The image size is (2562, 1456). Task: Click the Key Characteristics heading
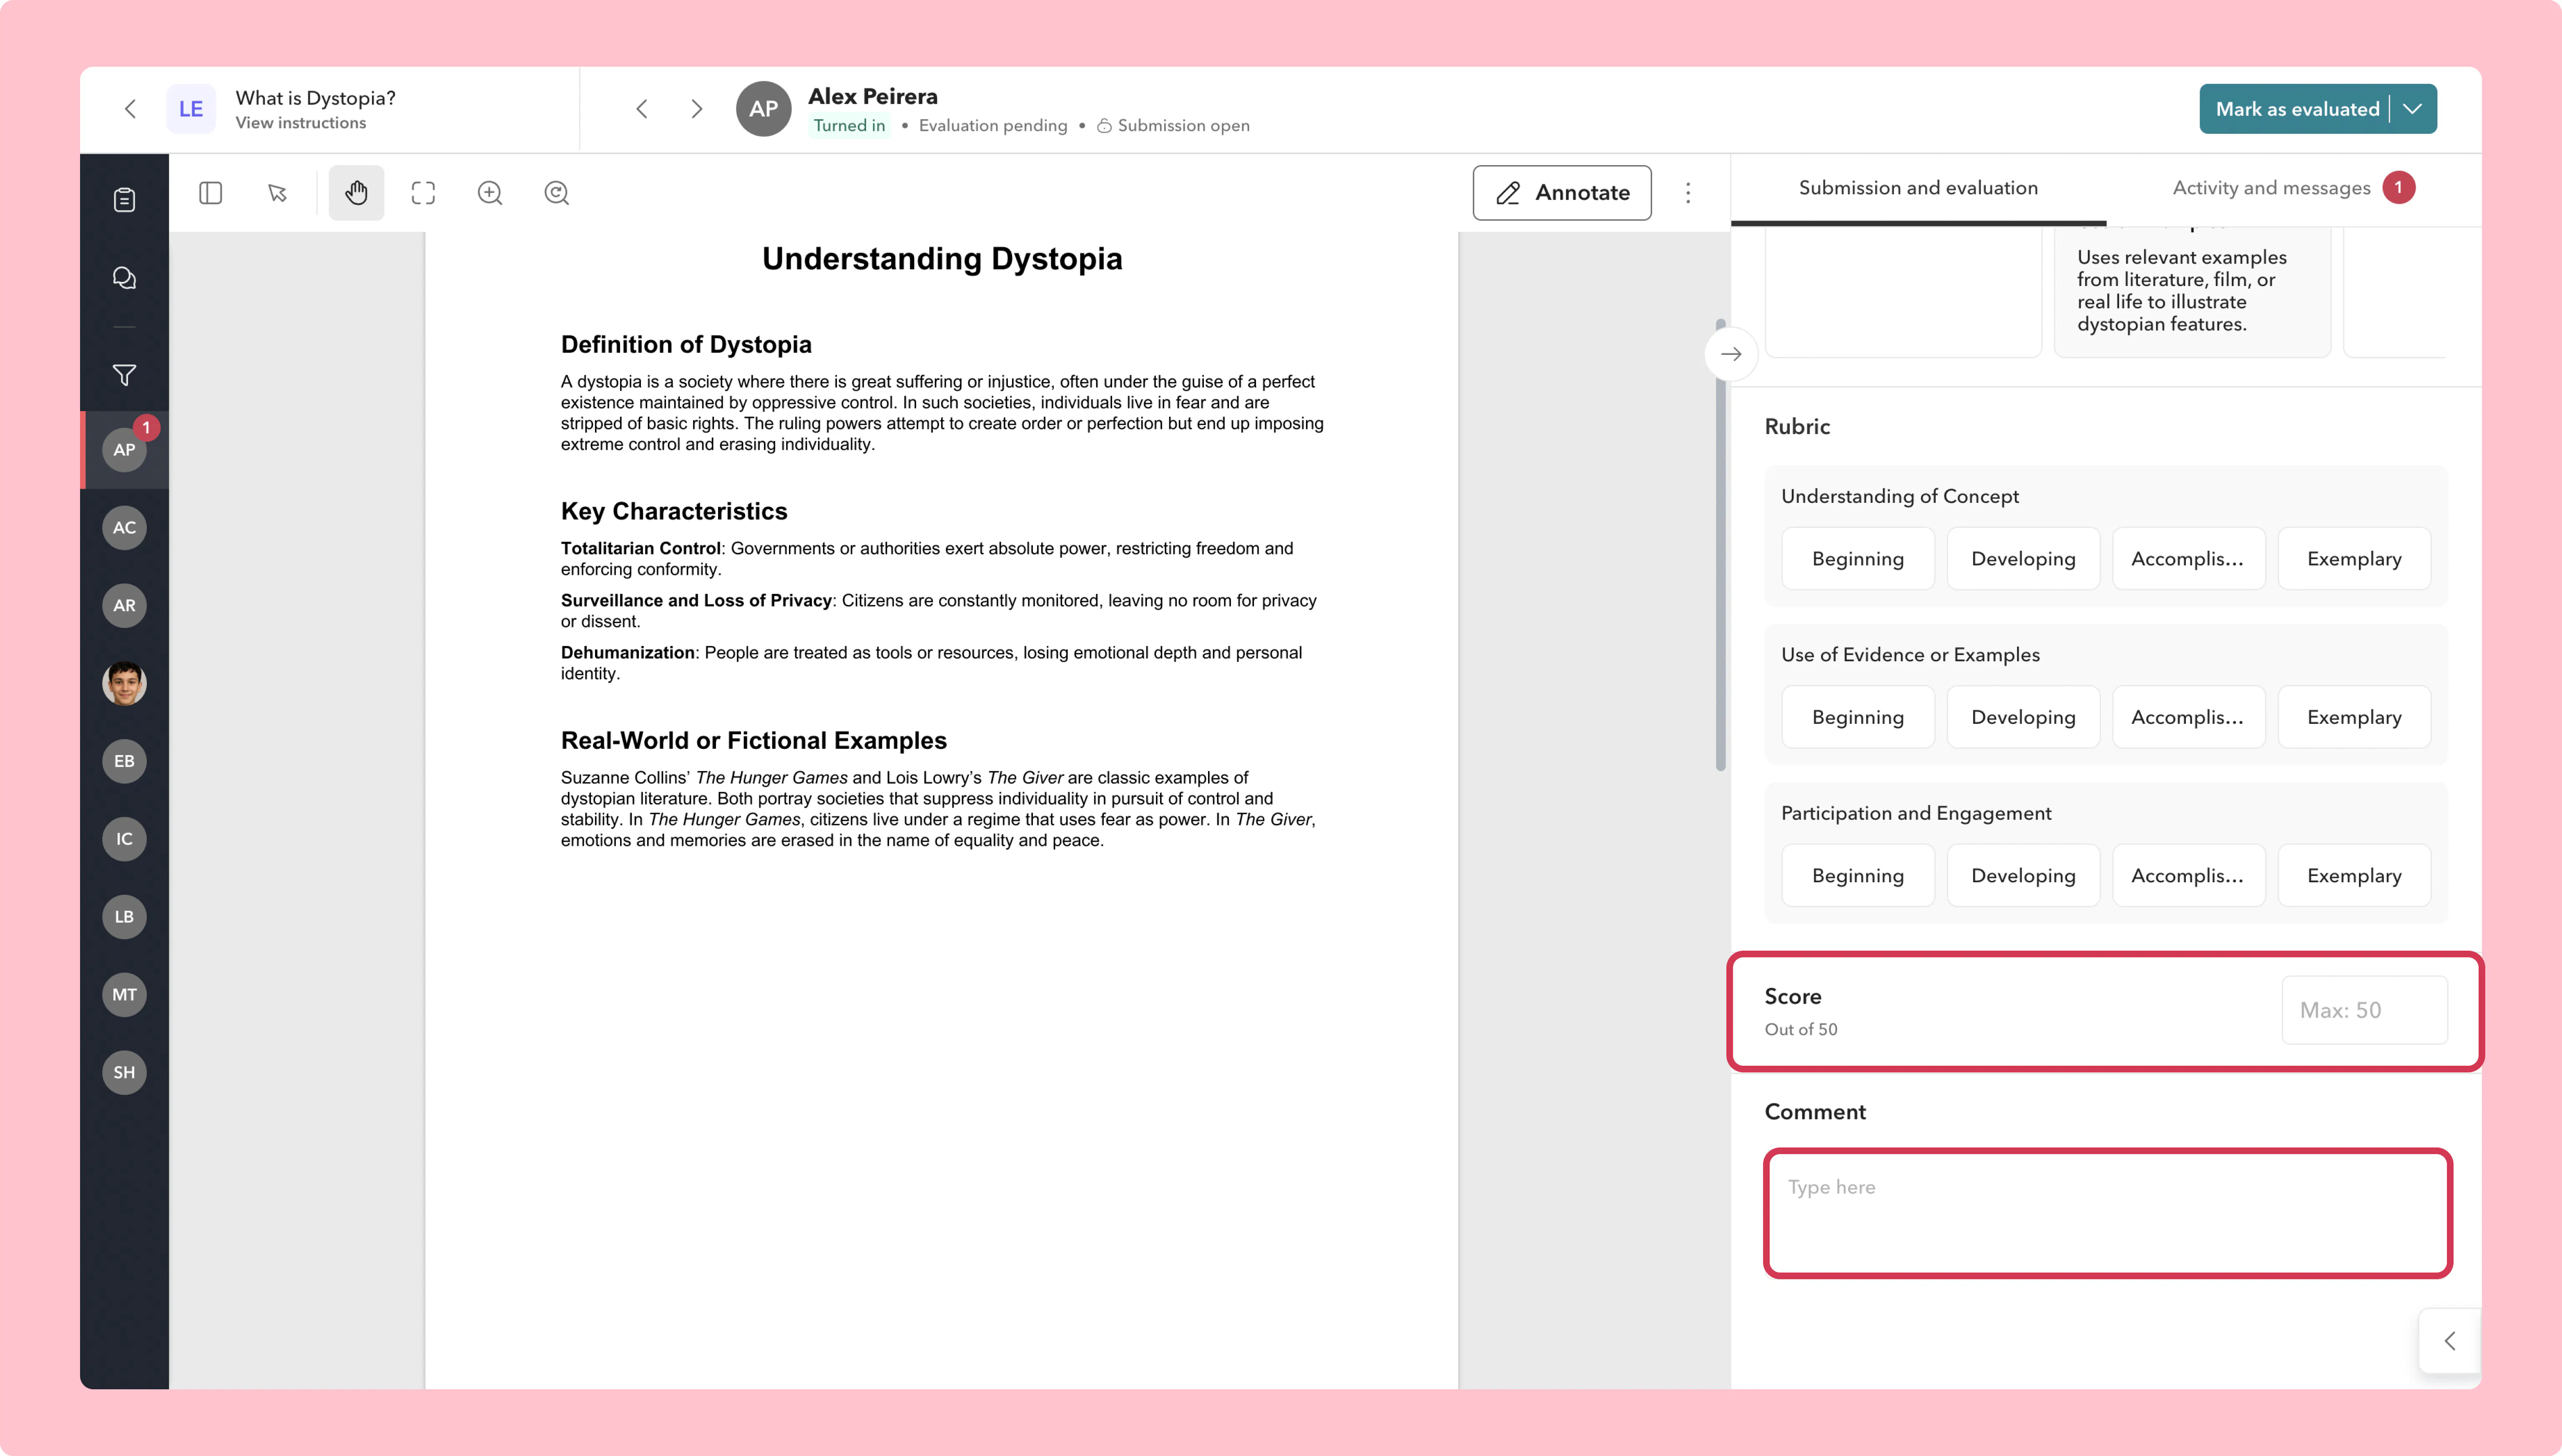click(x=674, y=512)
